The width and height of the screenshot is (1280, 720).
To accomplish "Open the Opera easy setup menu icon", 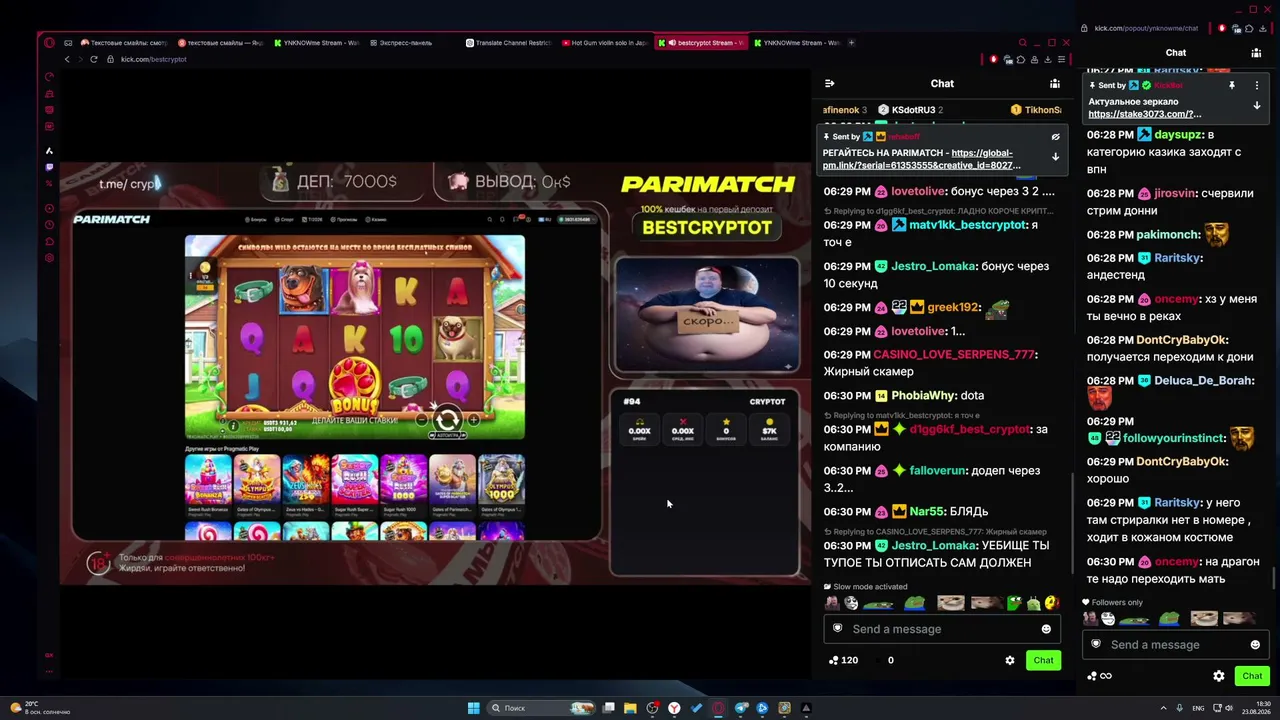I will point(1061,59).
